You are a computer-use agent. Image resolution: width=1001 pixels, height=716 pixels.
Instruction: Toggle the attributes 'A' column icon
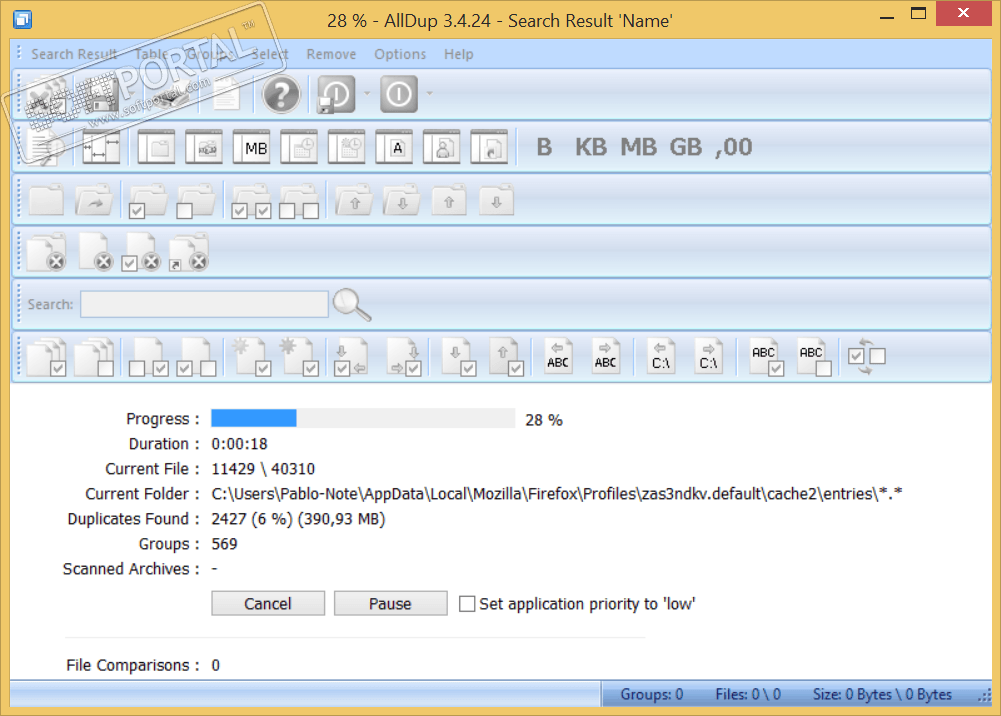click(x=394, y=147)
